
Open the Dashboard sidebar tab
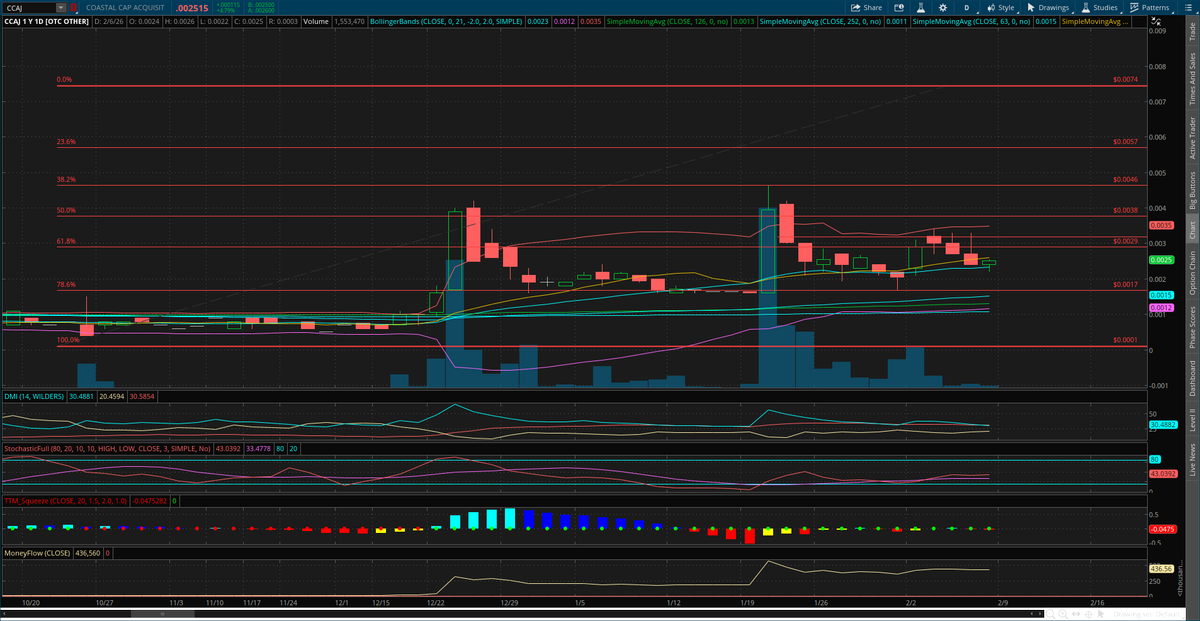[x=1191, y=378]
